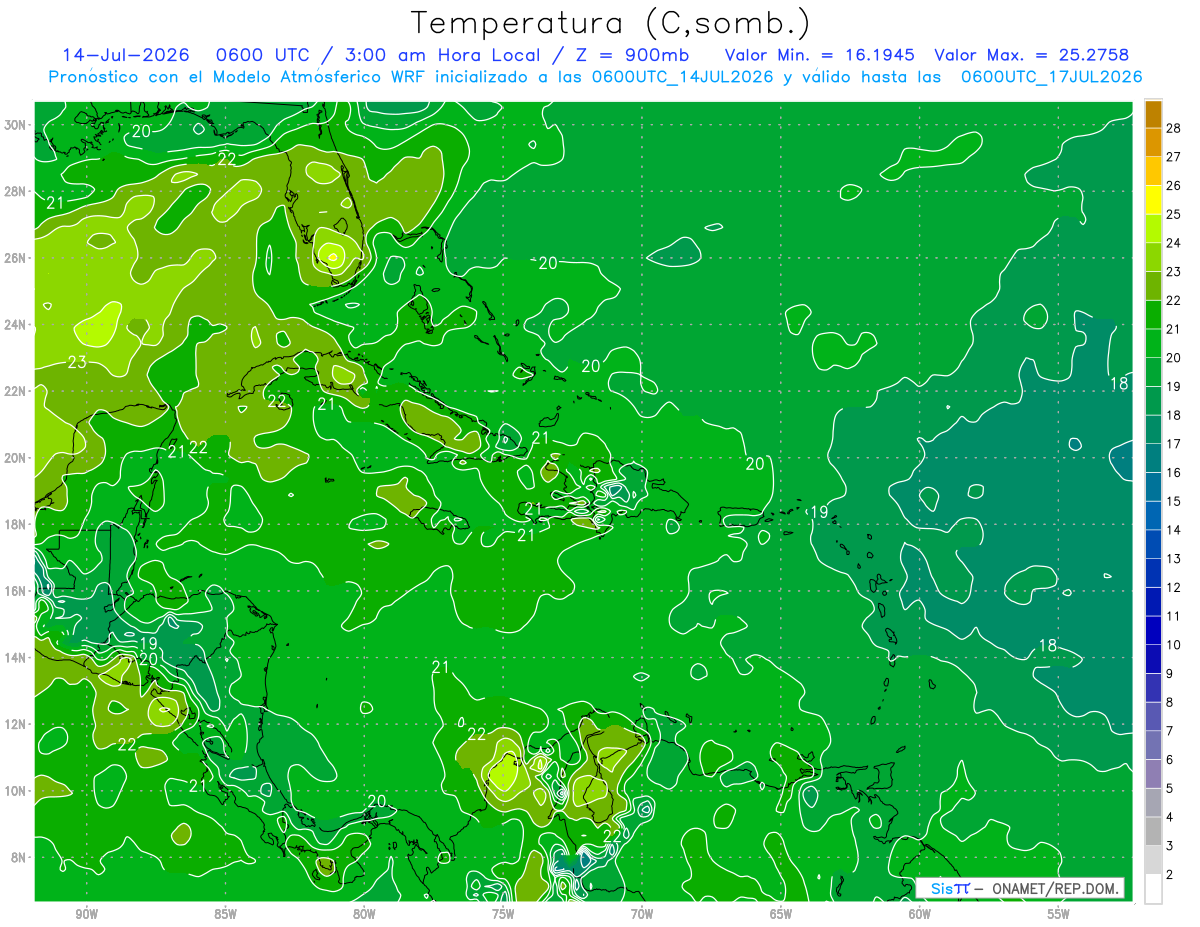Click the 28 label on the color scale
The image size is (1200, 927).
coord(1173,127)
